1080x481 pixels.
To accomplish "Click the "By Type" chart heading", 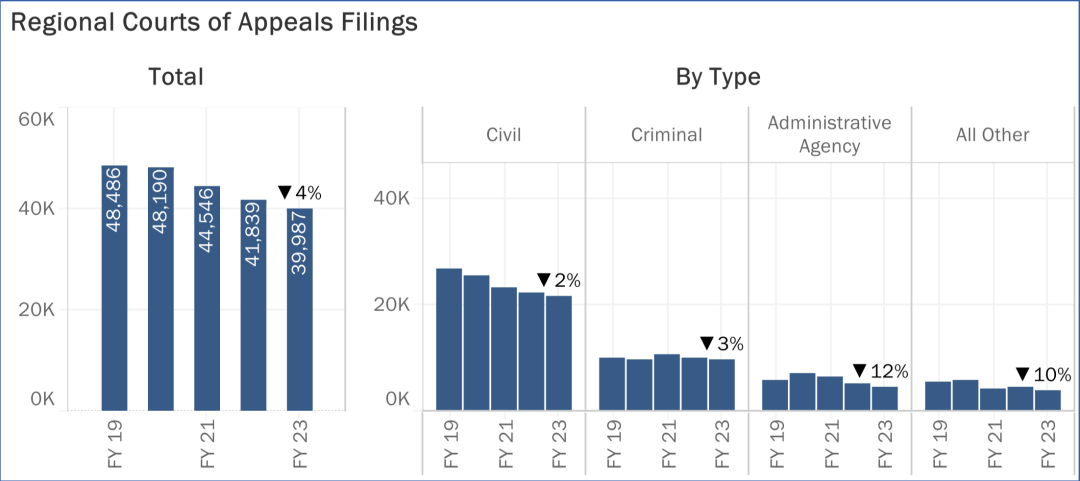I will pyautogui.click(x=717, y=77).
